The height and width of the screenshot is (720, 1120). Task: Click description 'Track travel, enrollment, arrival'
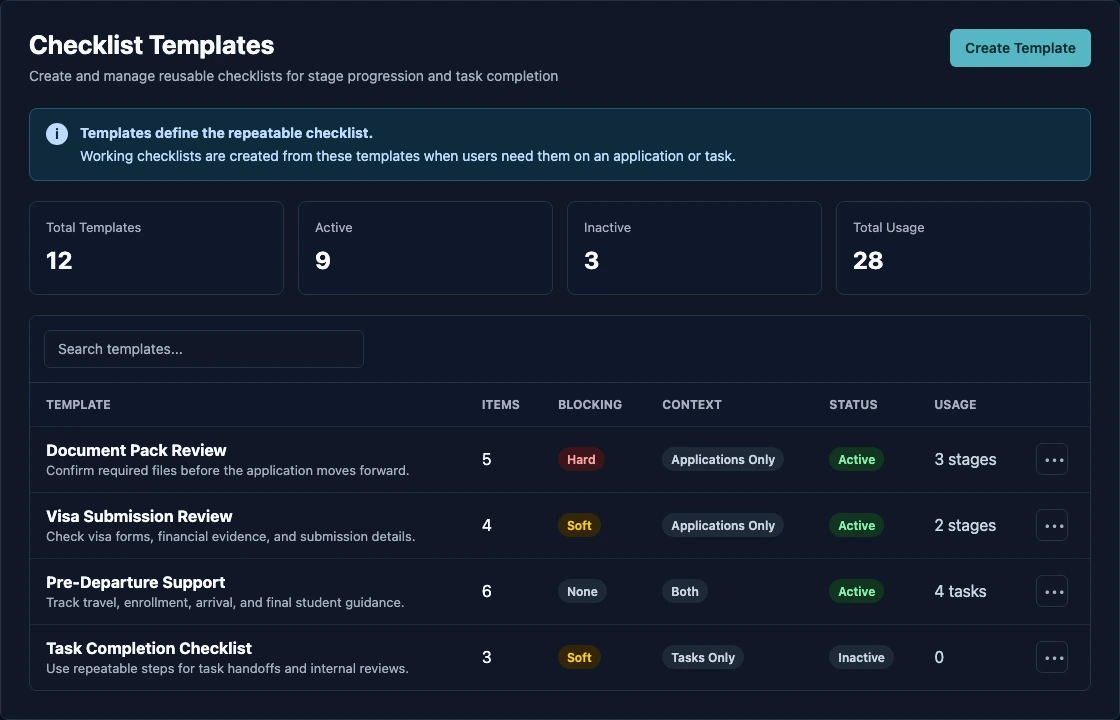tap(225, 602)
